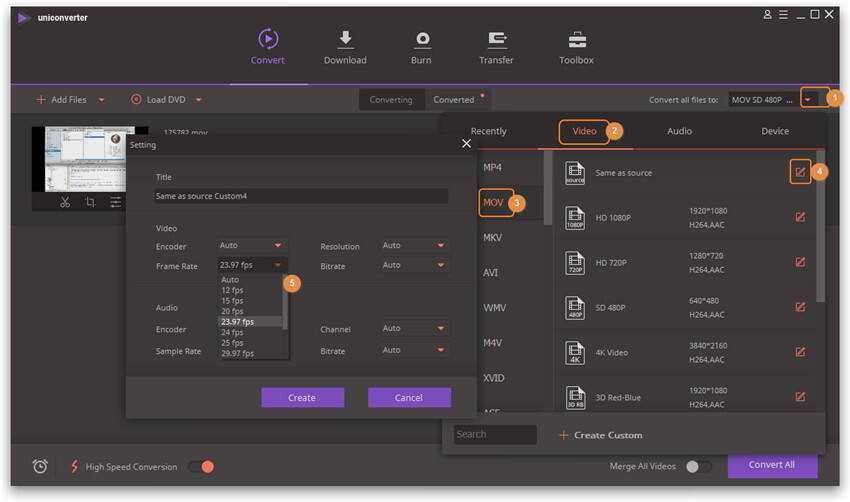850x502 pixels.
Task: Select AVI format
Action: (x=491, y=273)
